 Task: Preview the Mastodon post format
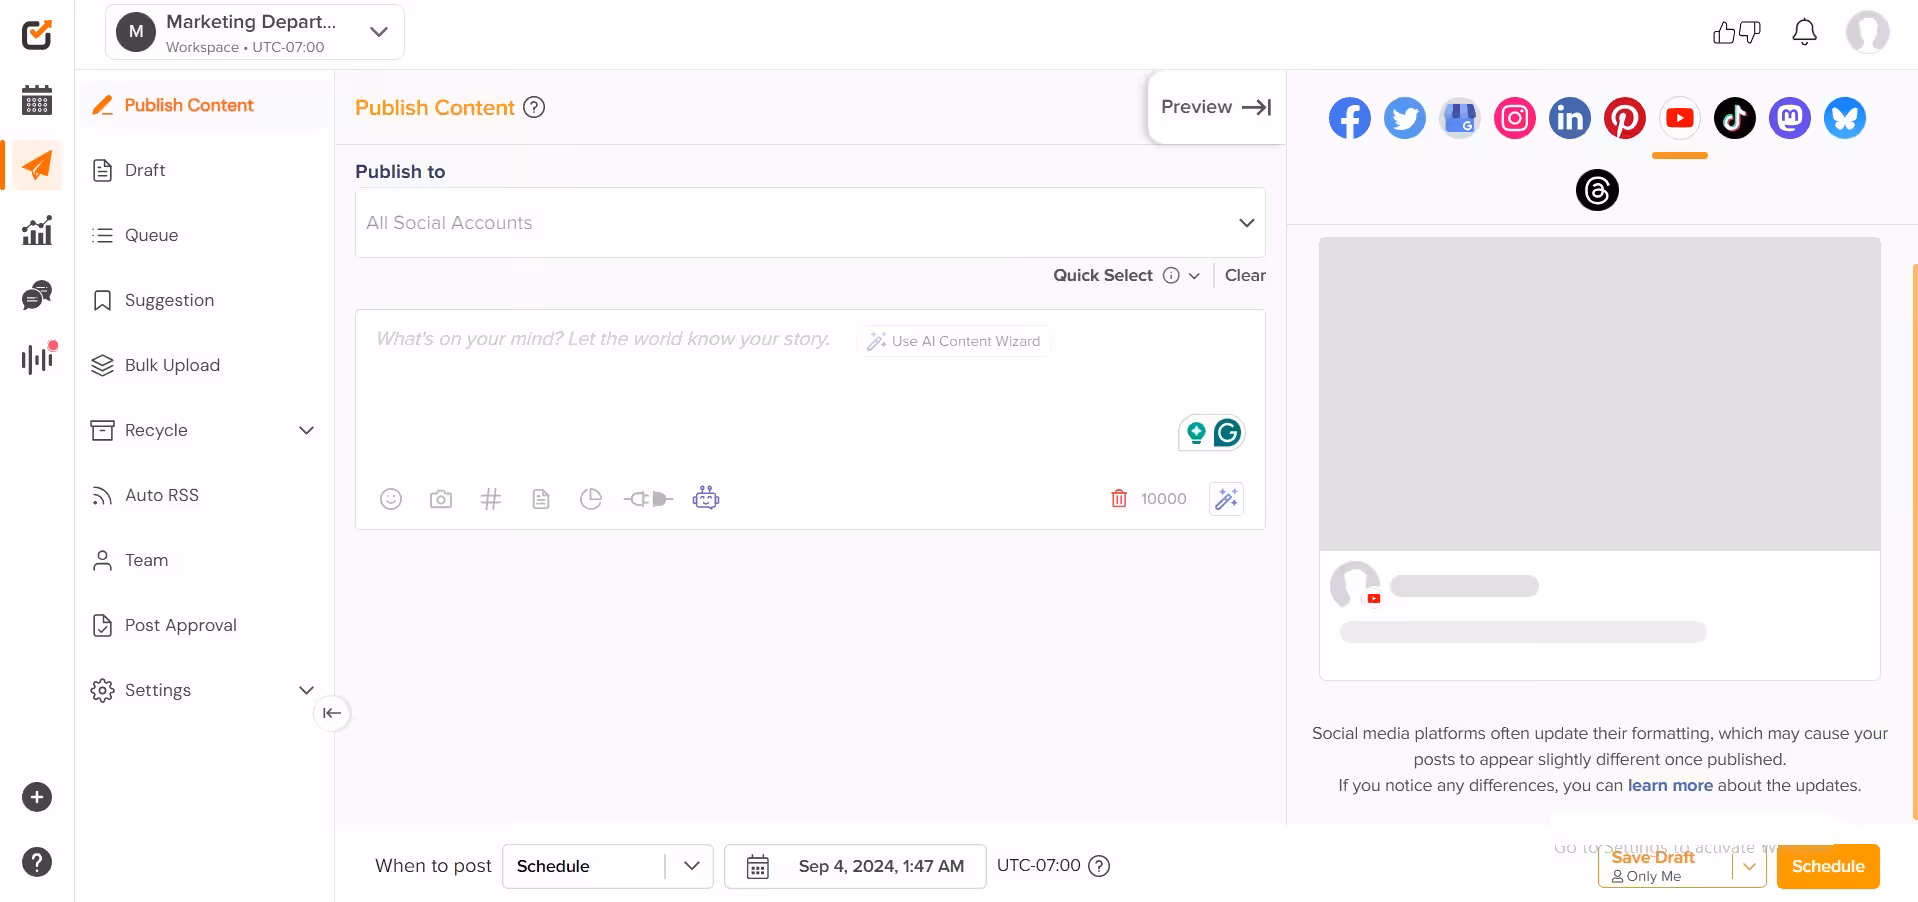[1790, 118]
